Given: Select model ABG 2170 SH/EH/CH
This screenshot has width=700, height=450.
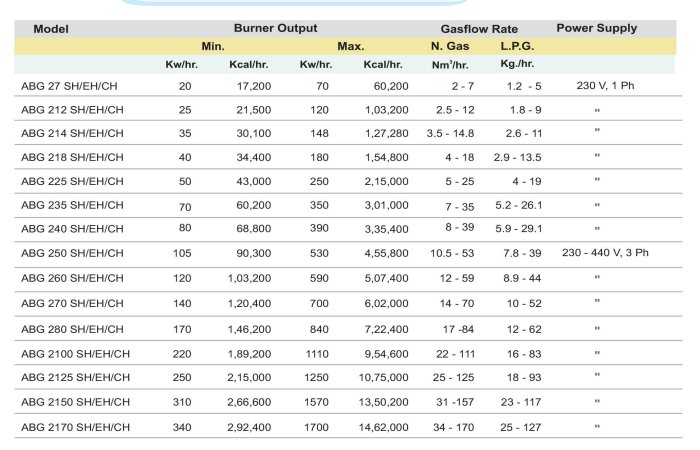Looking at the screenshot, I should 76,427.
